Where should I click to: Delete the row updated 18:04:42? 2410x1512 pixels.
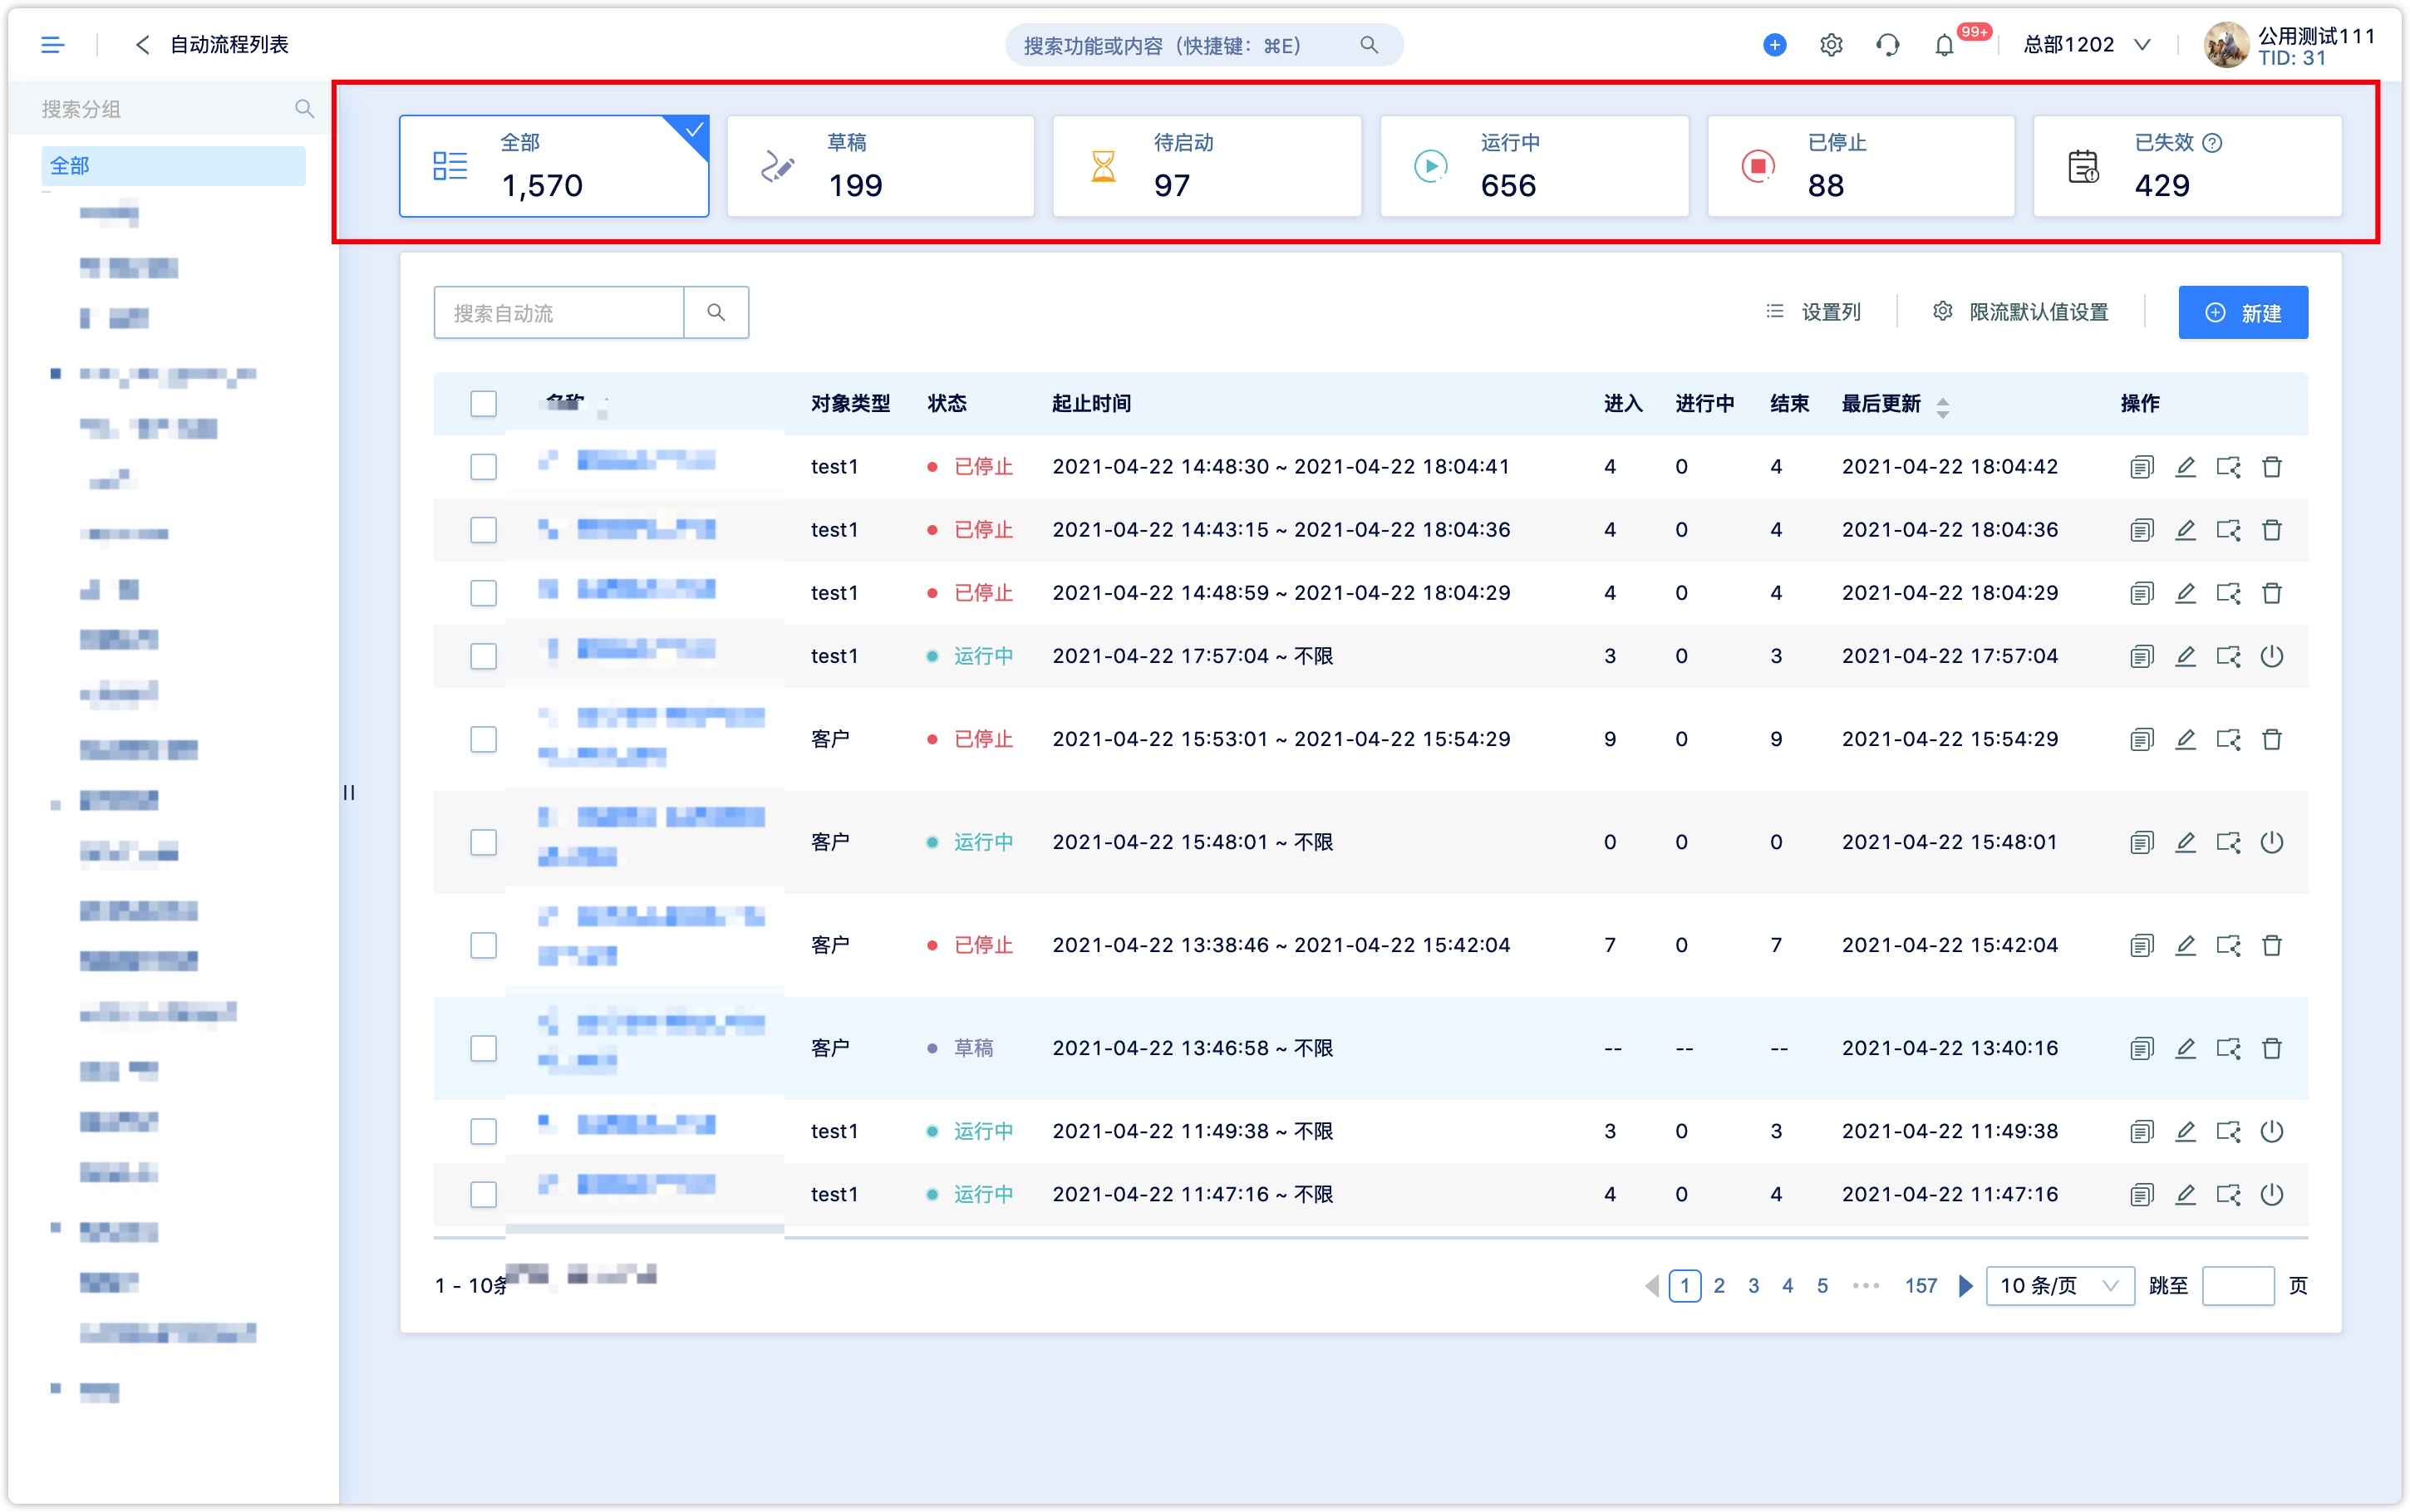point(2271,467)
